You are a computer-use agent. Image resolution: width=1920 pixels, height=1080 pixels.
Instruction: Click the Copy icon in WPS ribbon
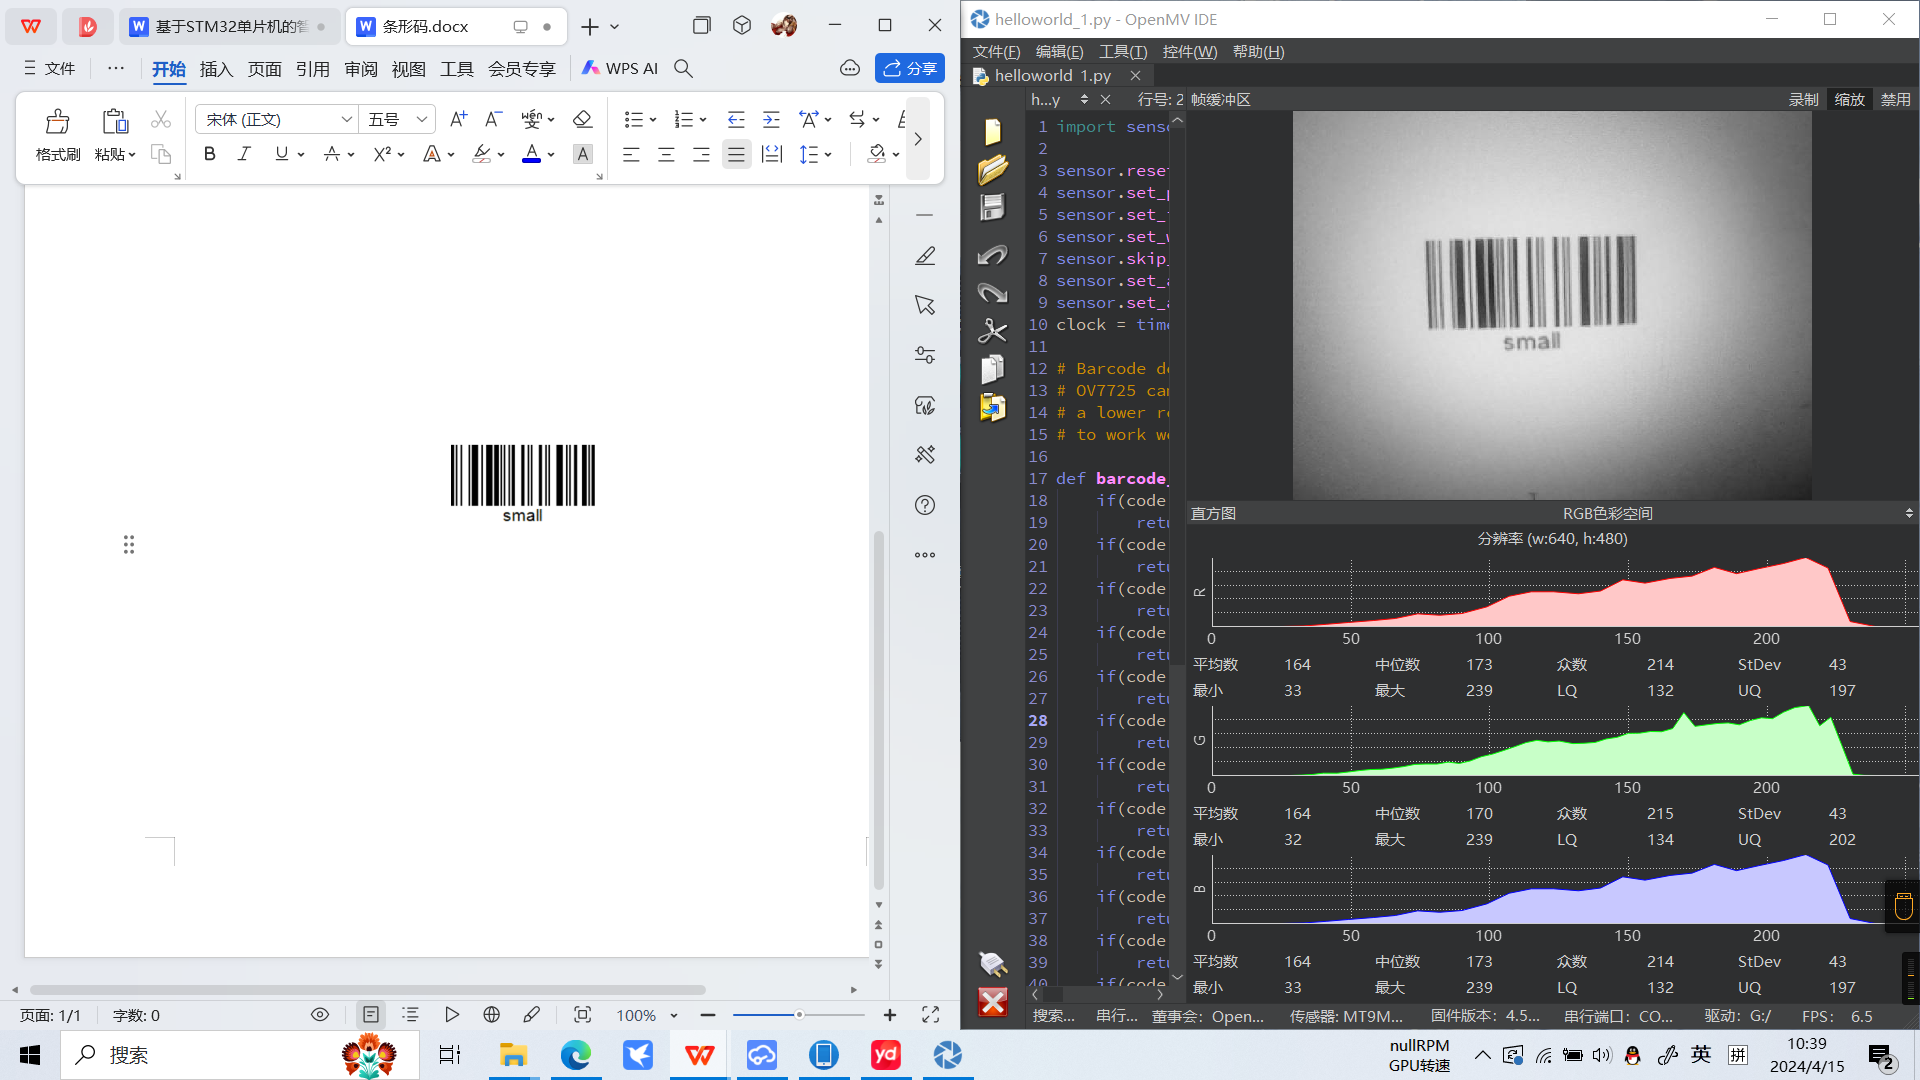160,154
